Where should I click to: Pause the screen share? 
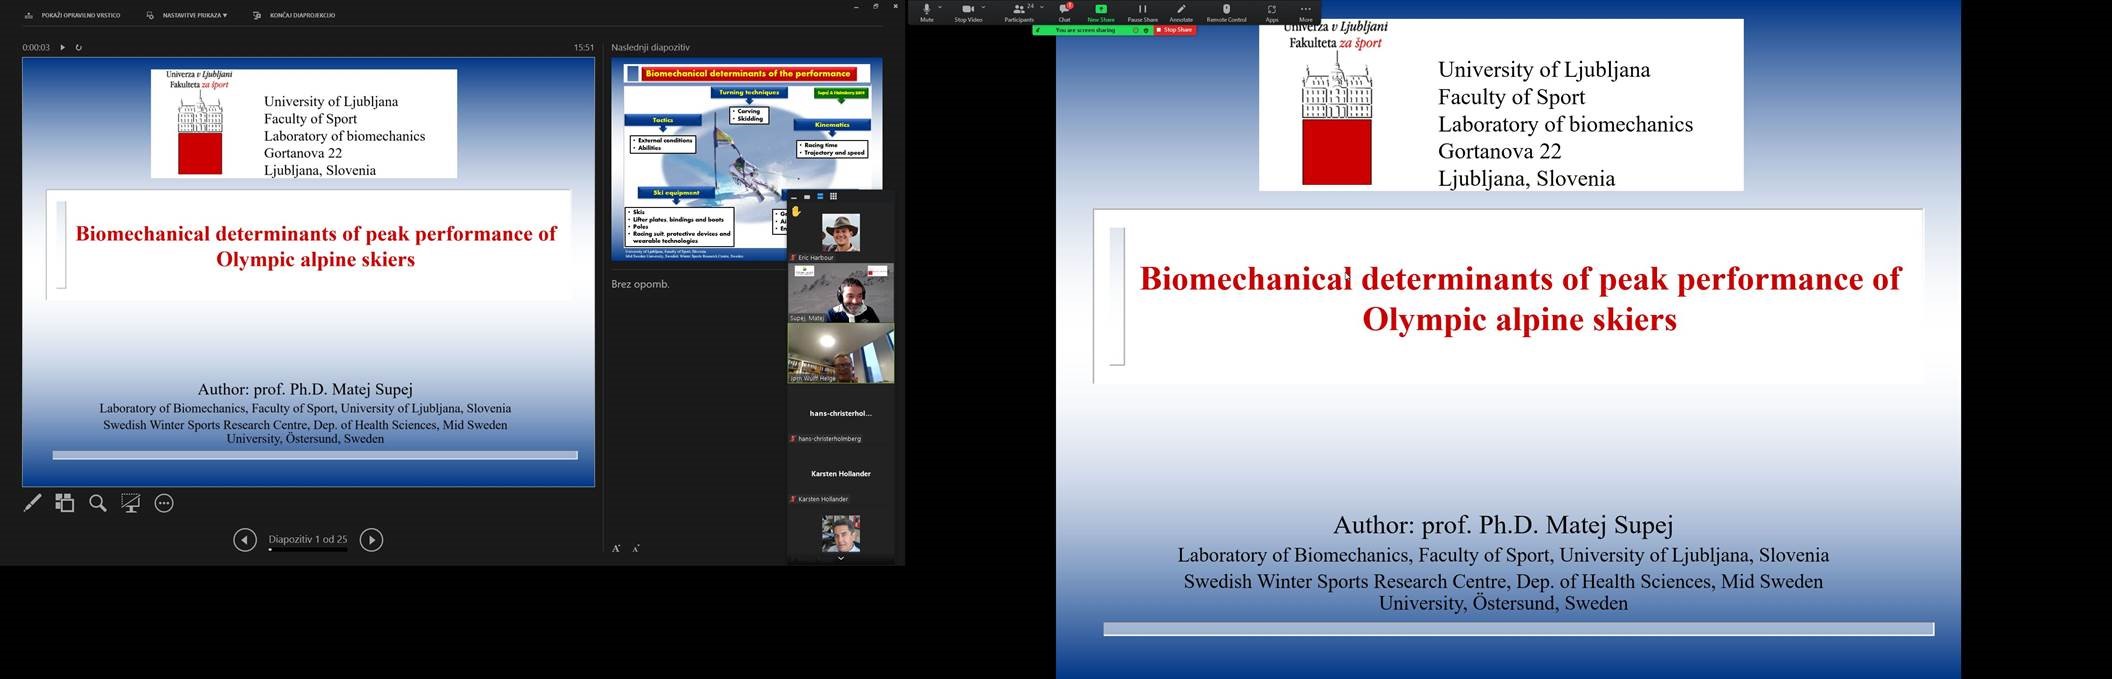(x=1142, y=12)
